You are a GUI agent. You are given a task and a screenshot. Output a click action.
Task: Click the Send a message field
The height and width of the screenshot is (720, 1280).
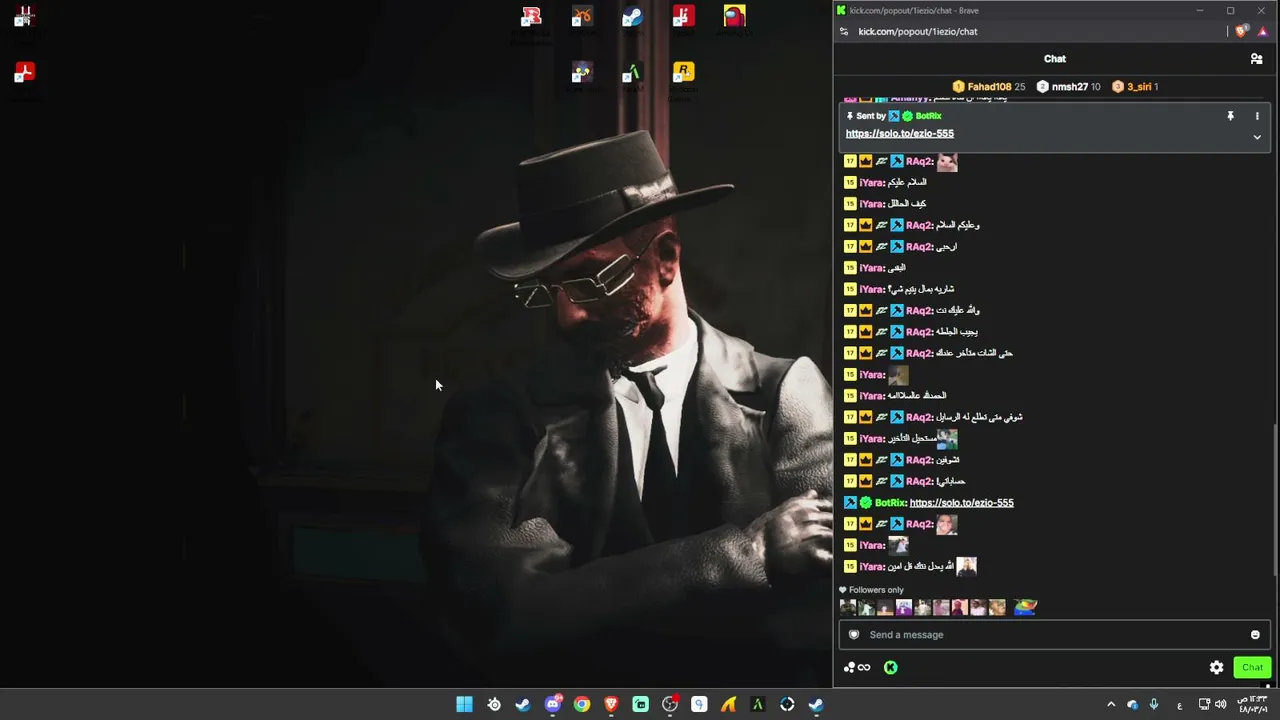pyautogui.click(x=1054, y=635)
